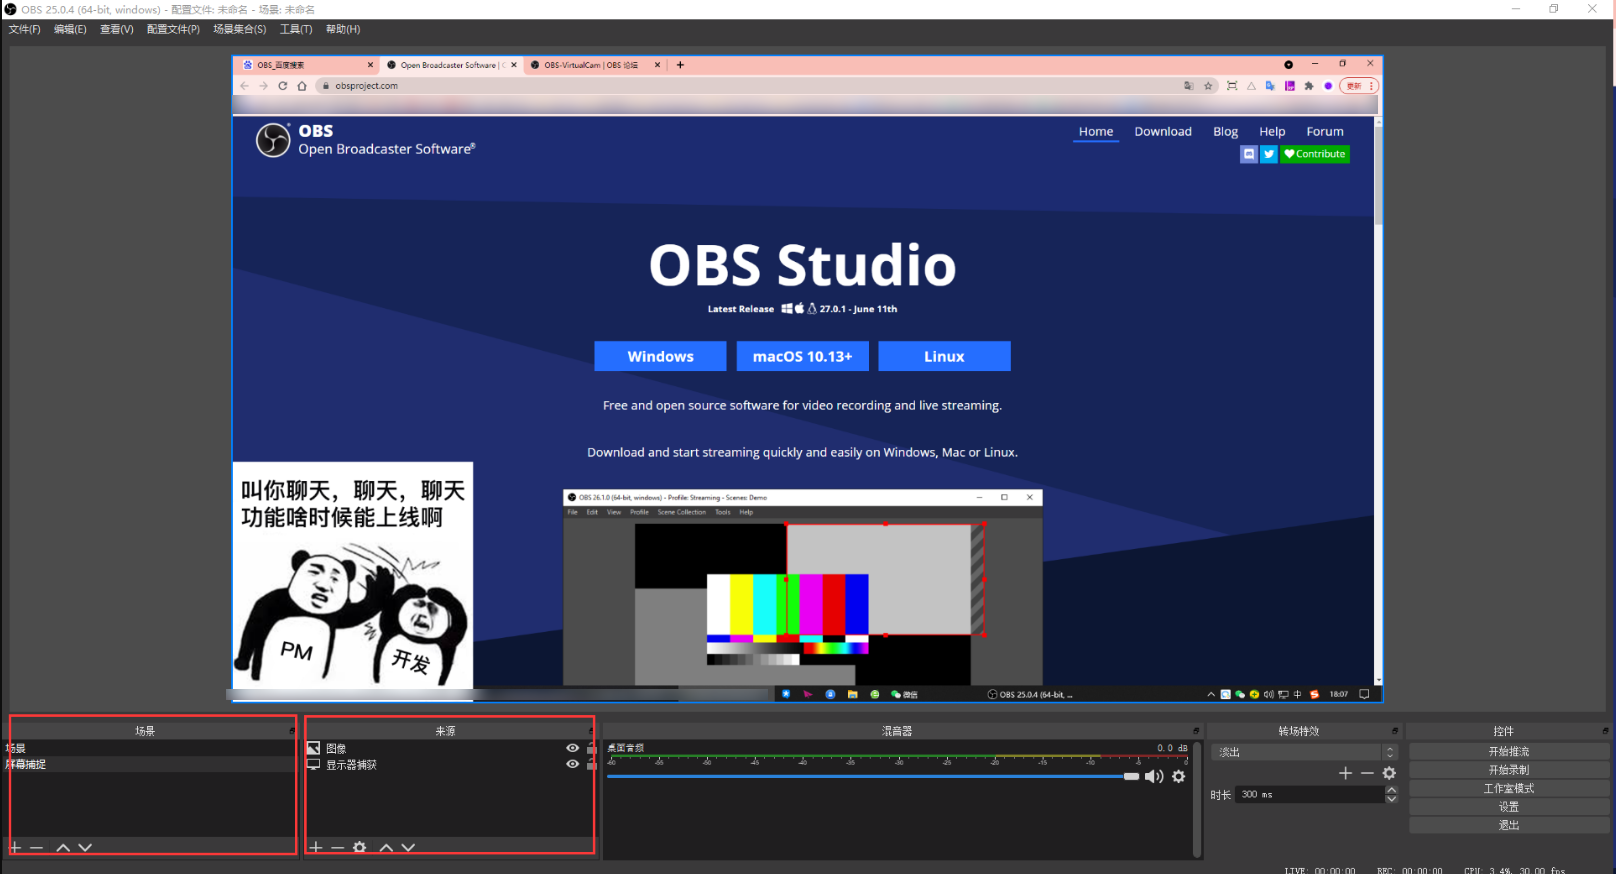Toggle visibility of 图像 source
Viewport: 1616px width, 874px height.
[572, 748]
